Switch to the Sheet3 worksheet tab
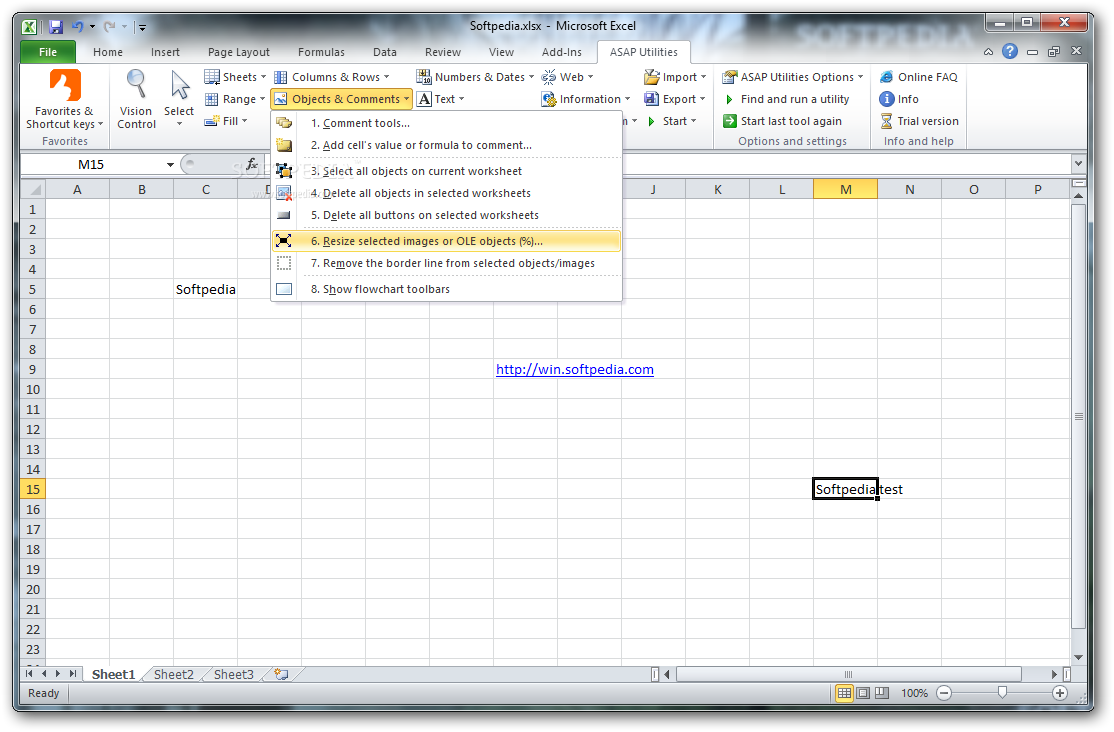 point(234,674)
